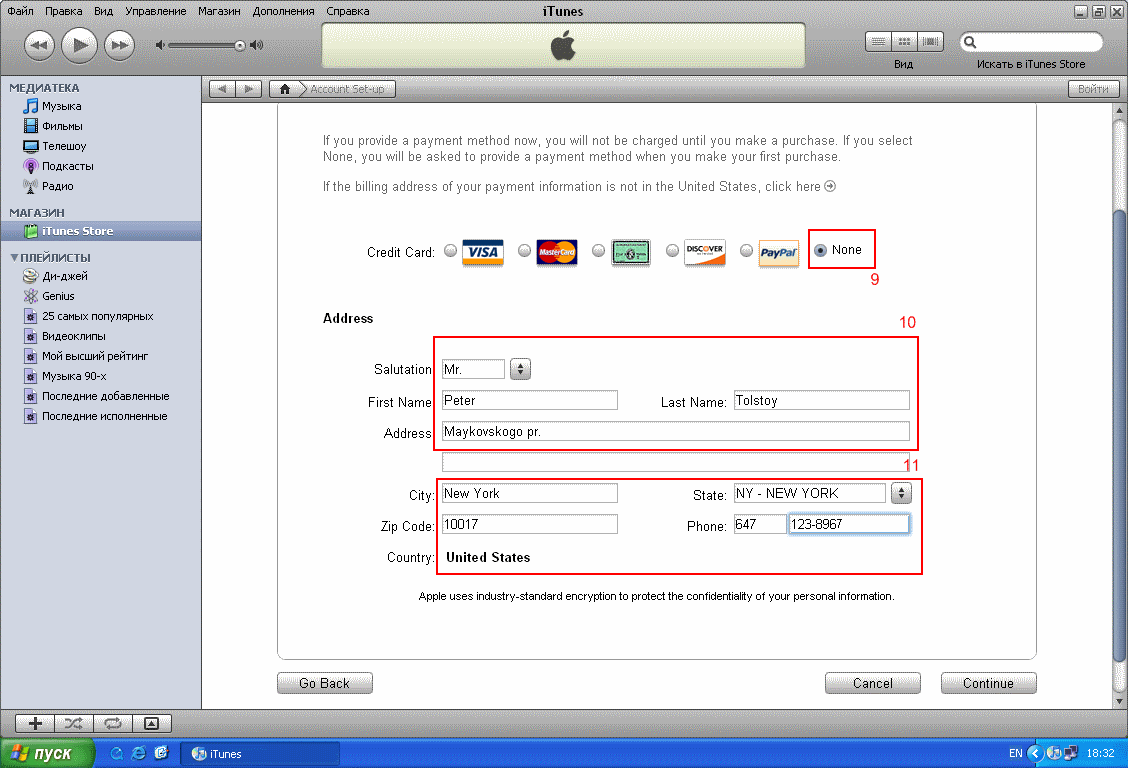Open the Правка menu
Screen dimensions: 1128x768
pyautogui.click(x=64, y=11)
